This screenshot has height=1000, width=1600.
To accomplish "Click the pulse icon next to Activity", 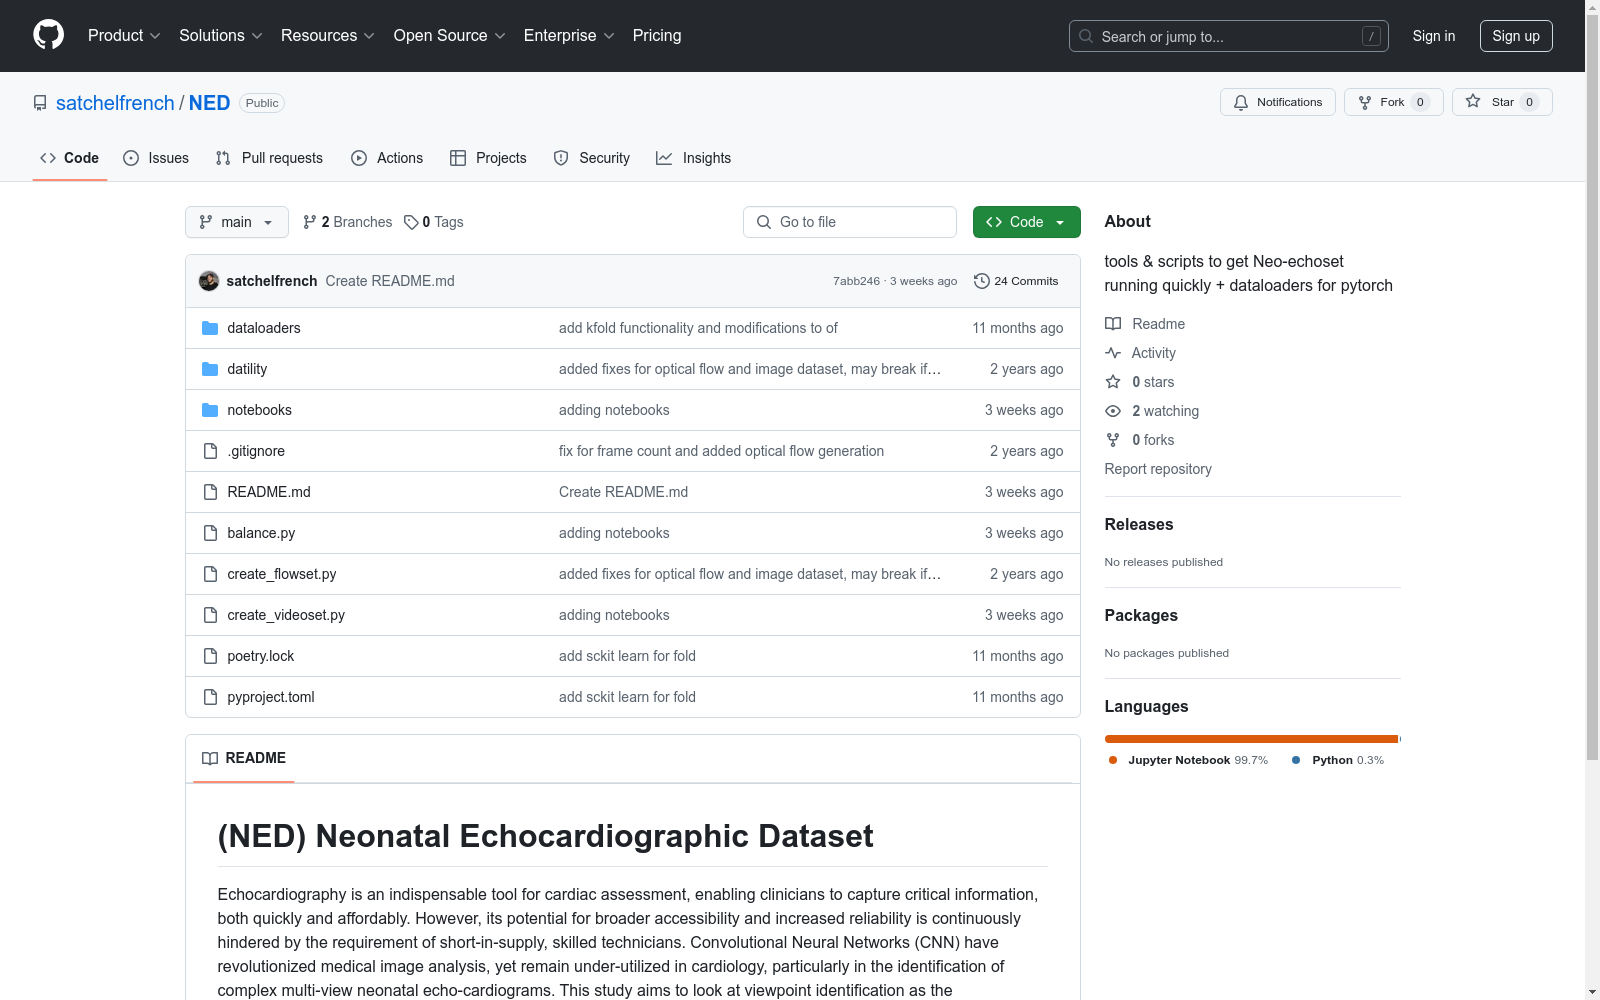I will point(1113,353).
